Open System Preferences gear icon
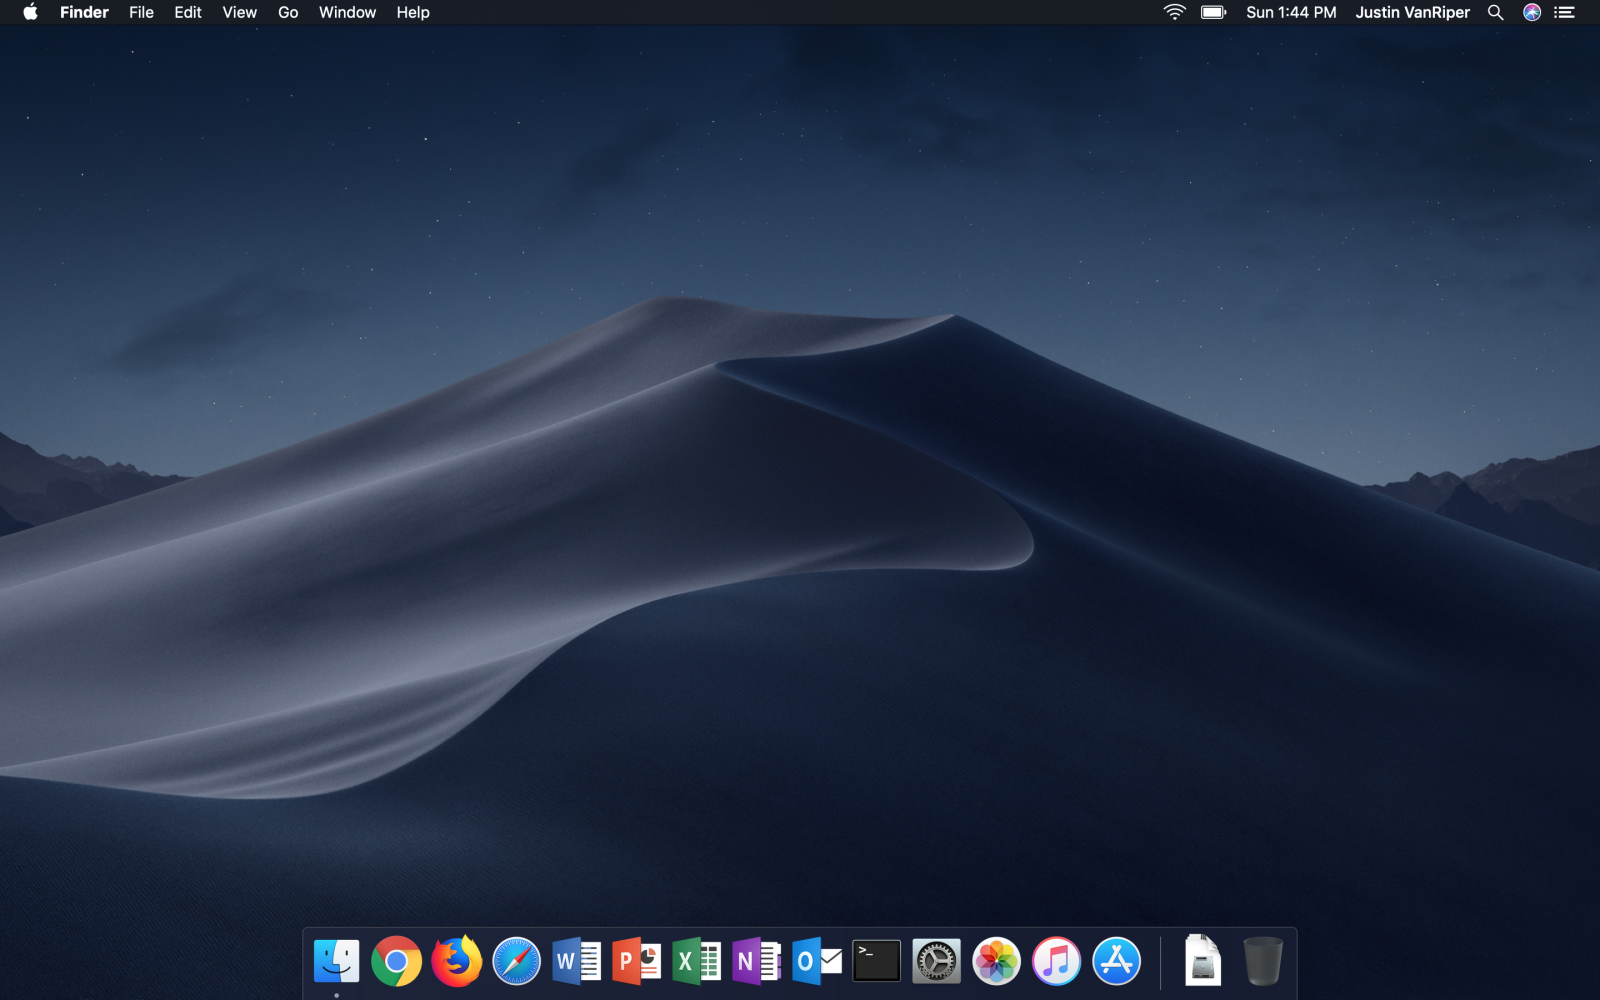This screenshot has height=1000, width=1600. (x=936, y=962)
